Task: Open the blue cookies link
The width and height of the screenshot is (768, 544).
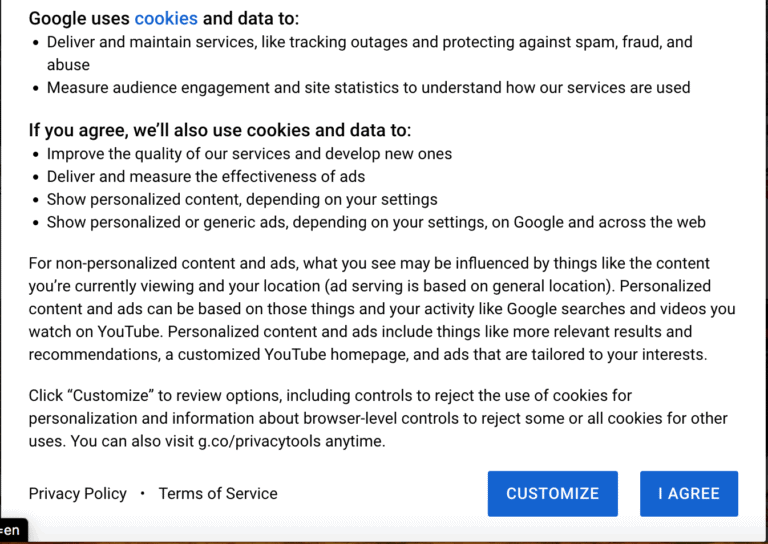Action: pos(166,18)
